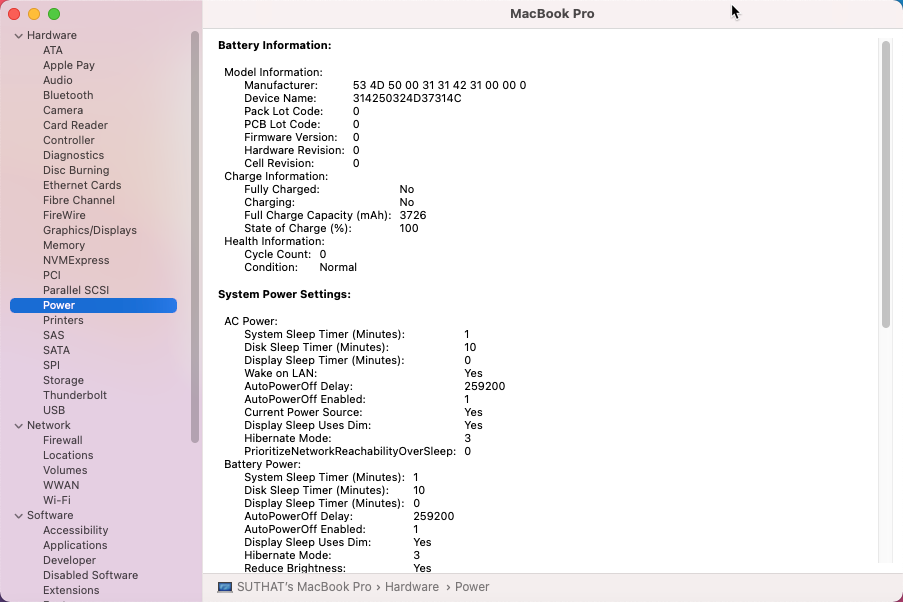Viewport: 903px width, 602px height.
Task: View Storage information
Action: click(63, 380)
